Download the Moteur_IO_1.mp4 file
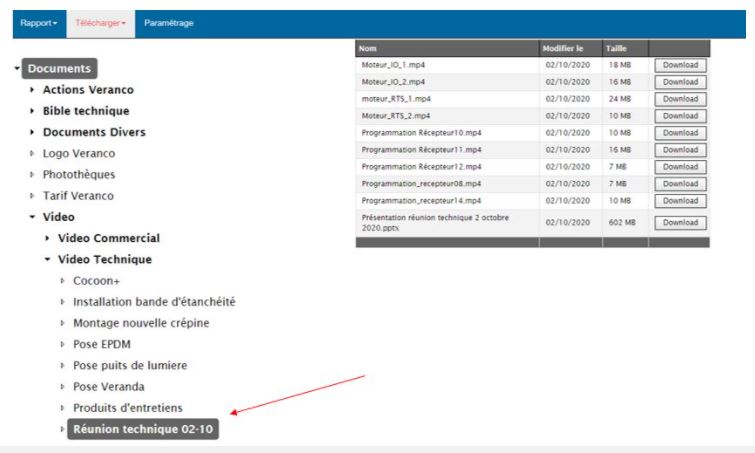This screenshot has height=453, width=755. [680, 65]
